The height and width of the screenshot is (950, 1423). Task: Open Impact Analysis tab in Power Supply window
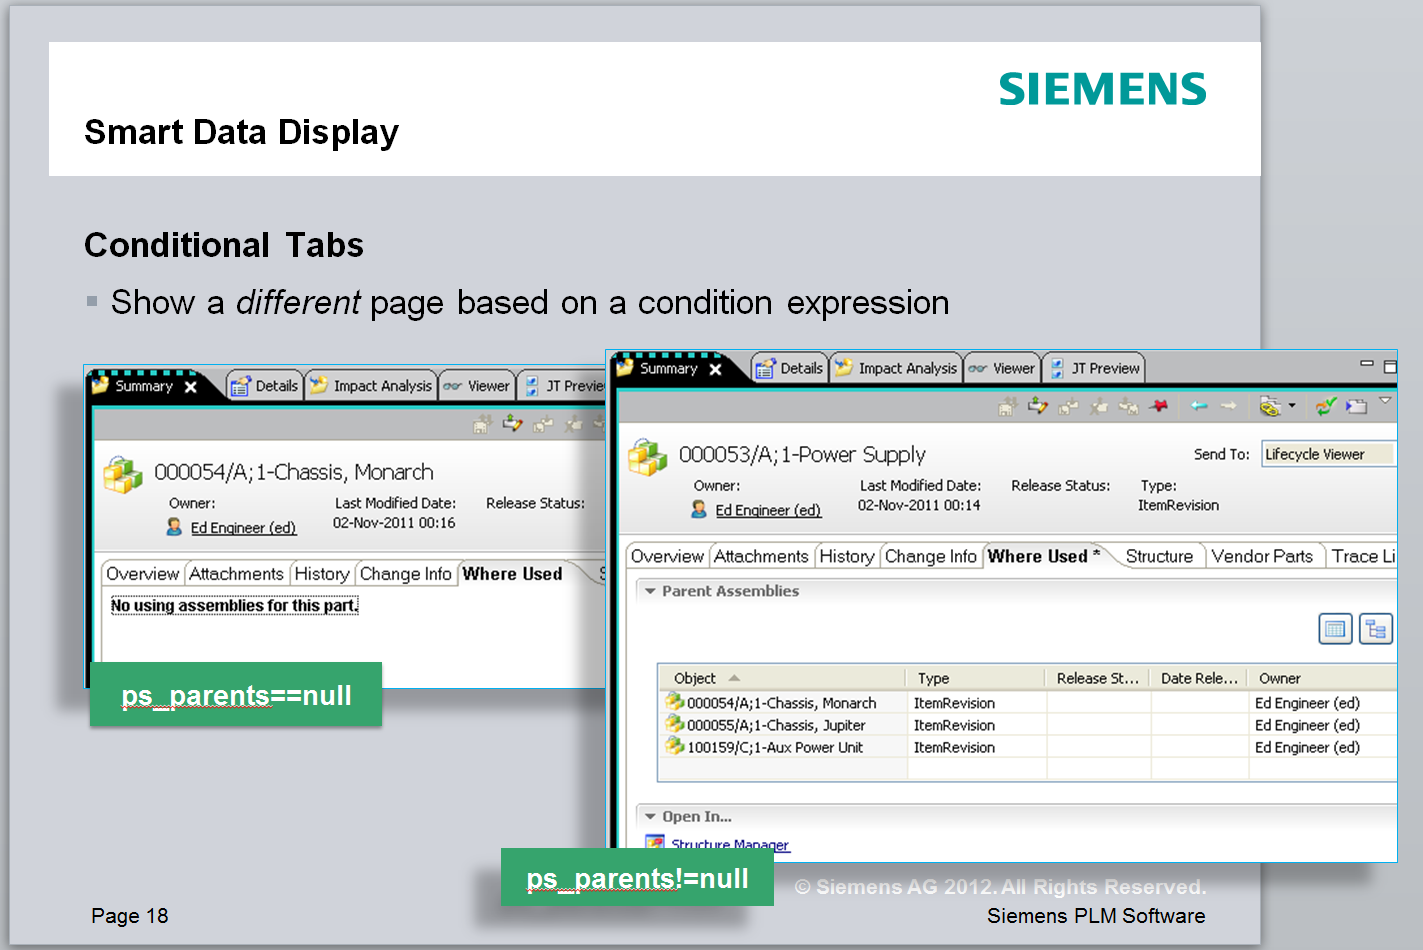point(896,368)
